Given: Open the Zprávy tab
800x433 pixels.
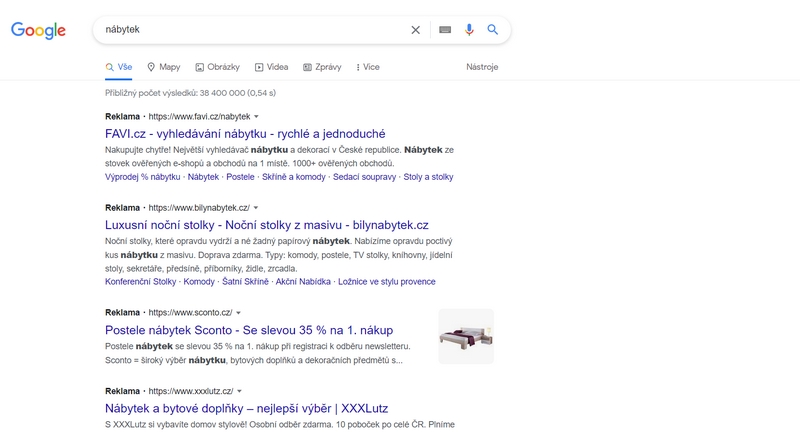Looking at the screenshot, I should [322, 67].
